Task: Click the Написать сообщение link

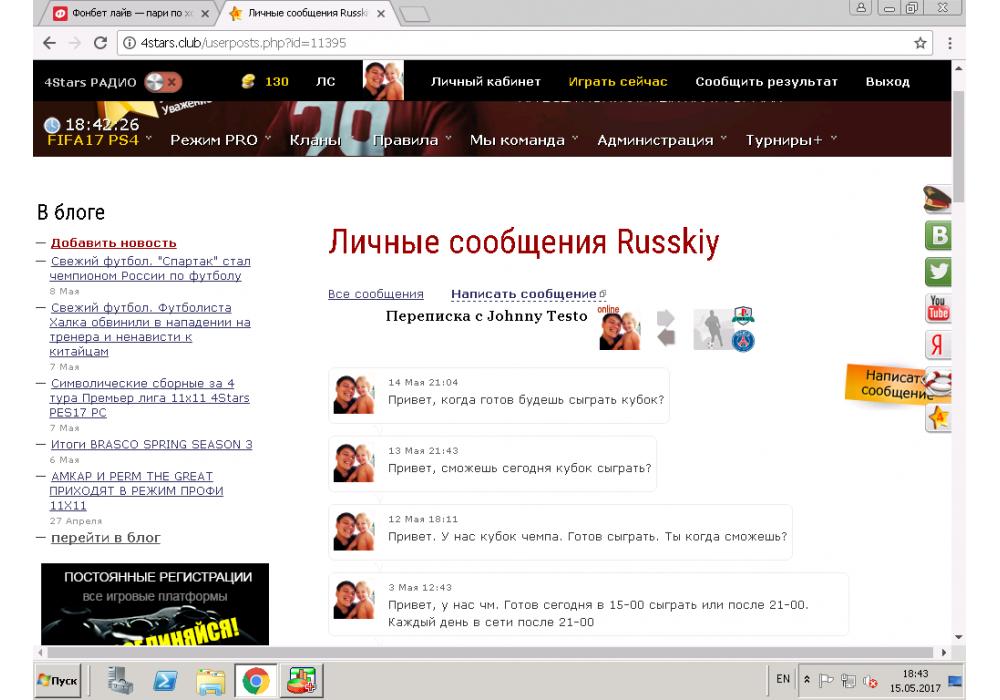Action: (x=525, y=294)
